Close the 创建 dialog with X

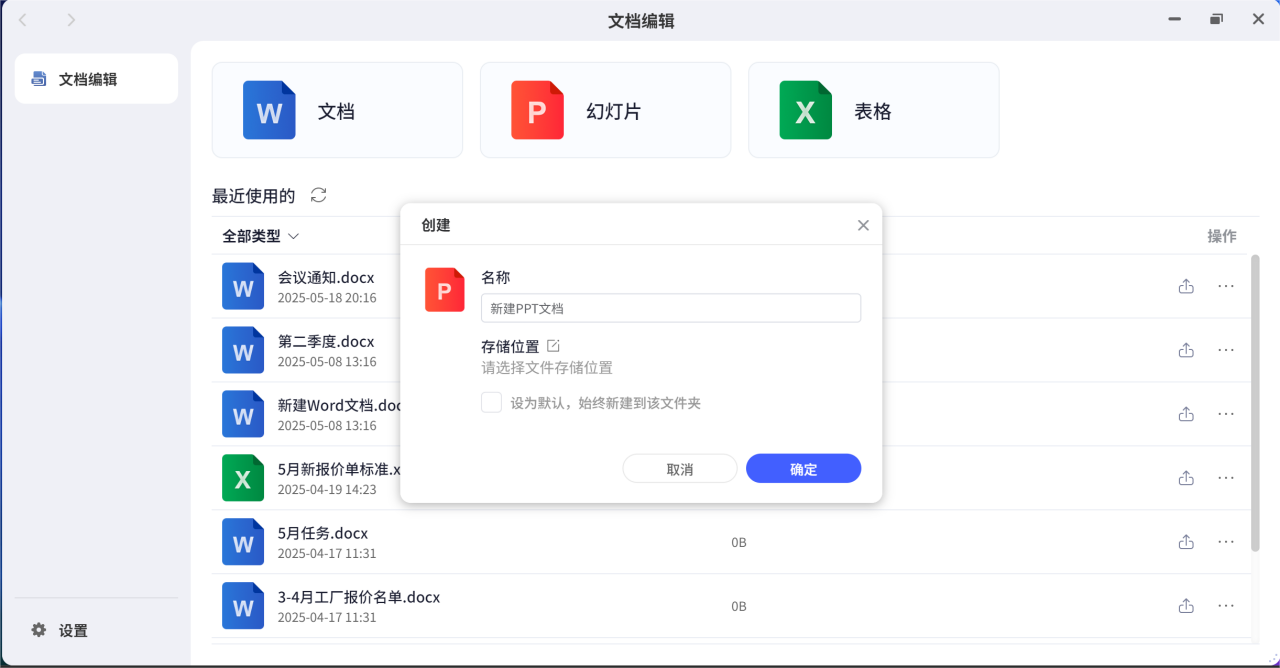863,226
